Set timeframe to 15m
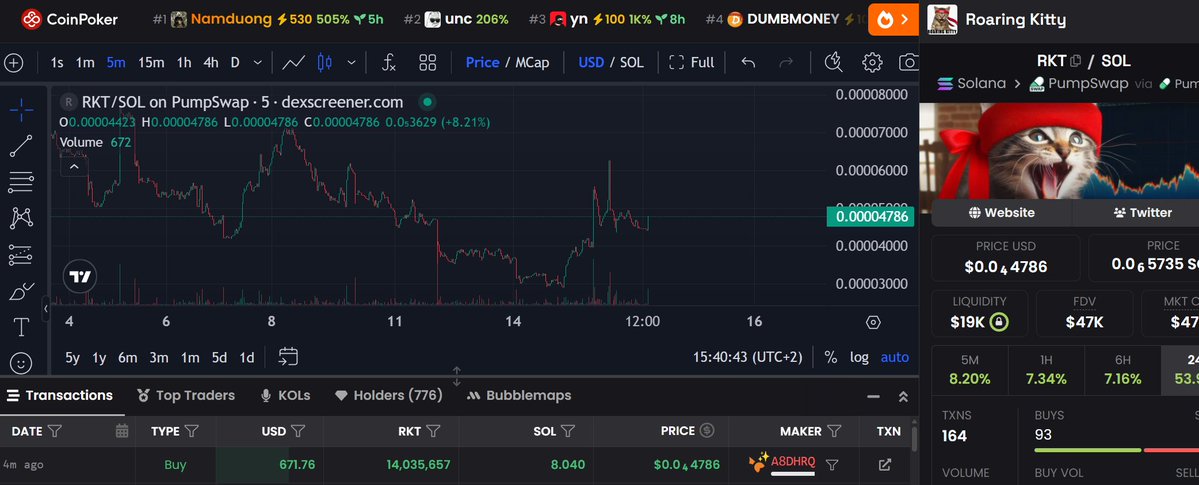1199x485 pixels. [151, 63]
